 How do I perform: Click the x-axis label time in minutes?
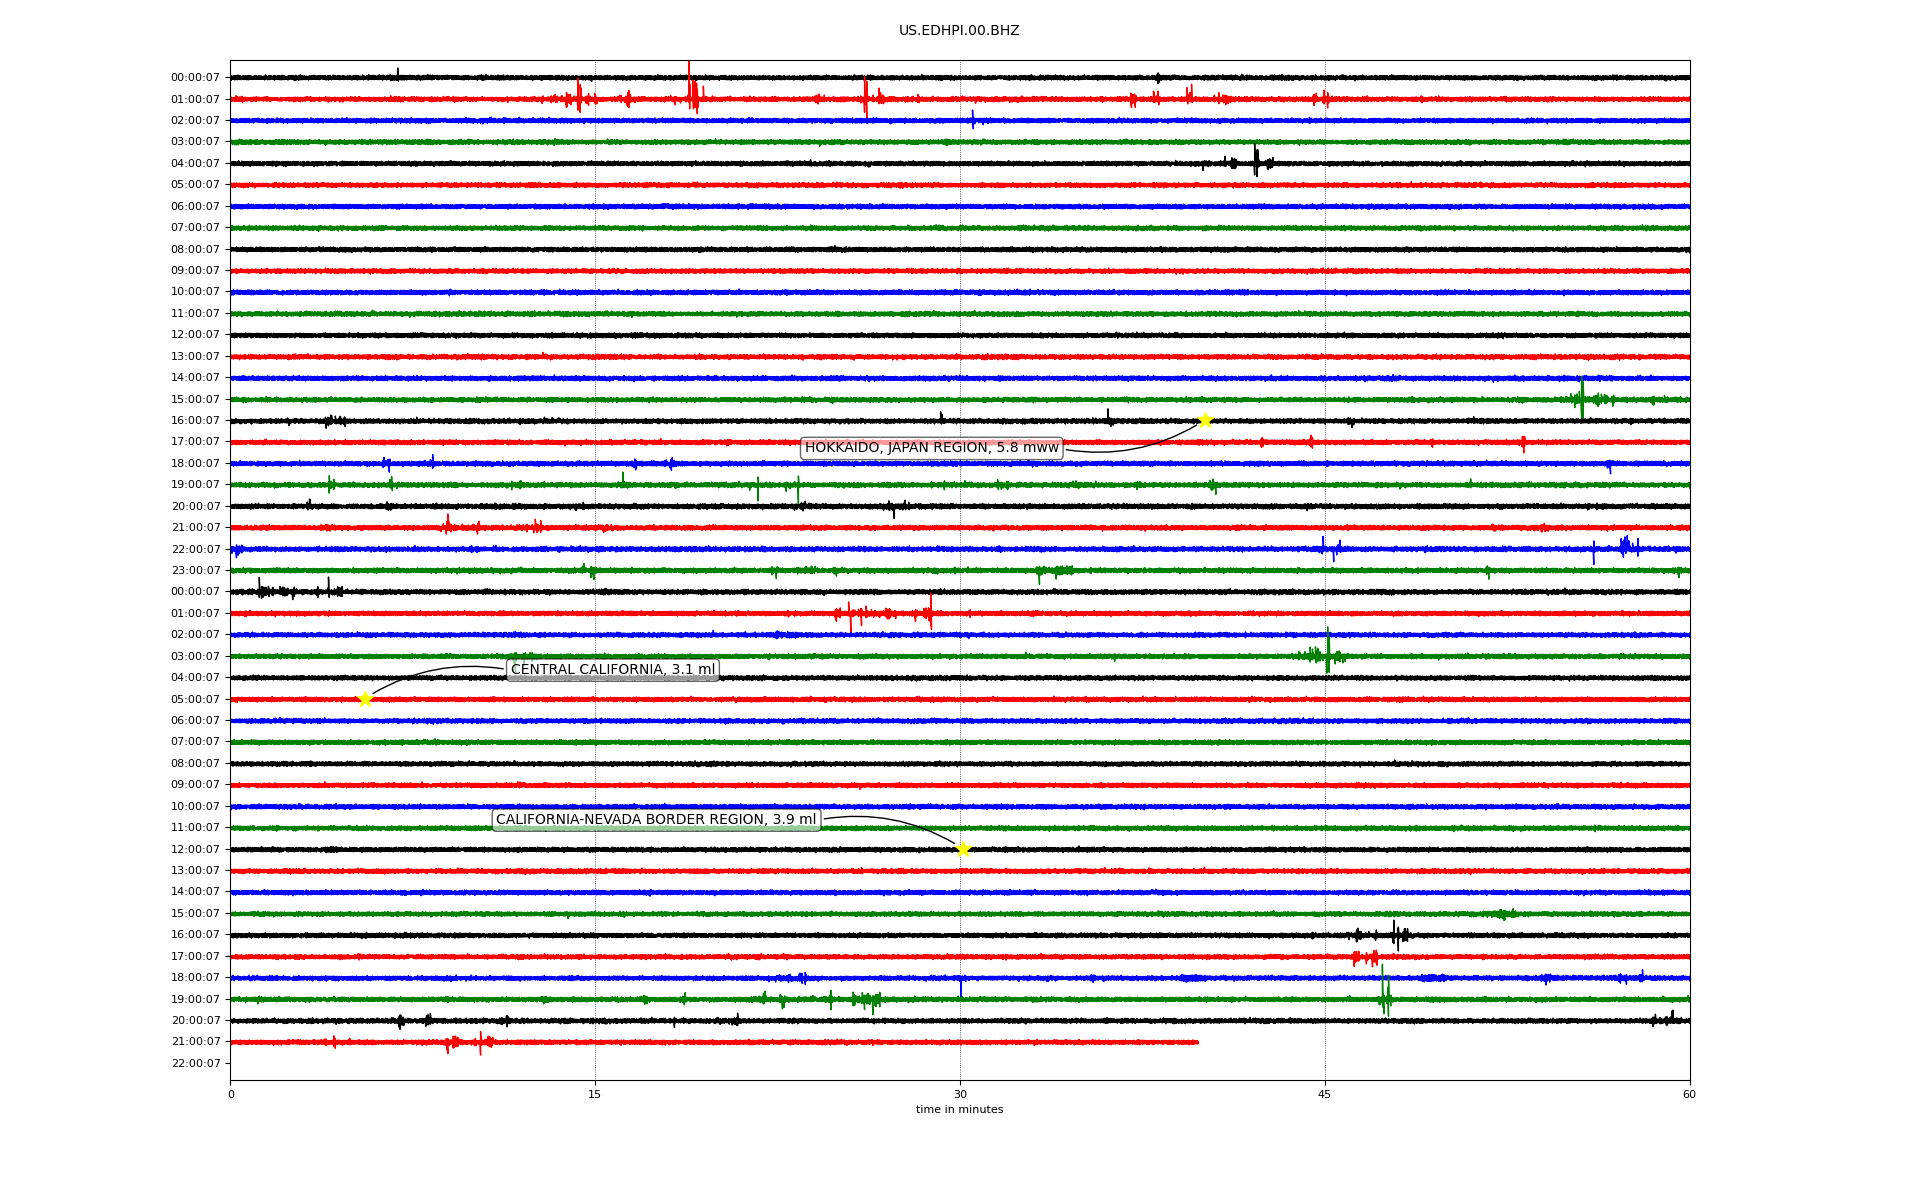tap(959, 1109)
